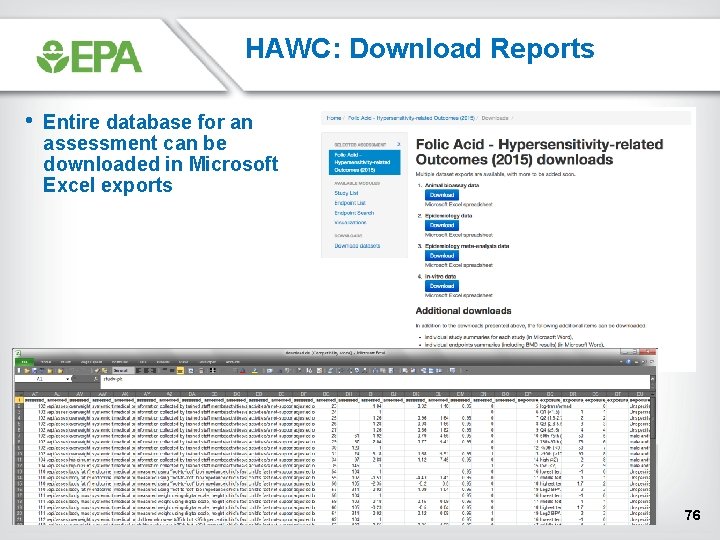Collapse sidebar via Selected Assessment chevron
The width and height of the screenshot is (720, 540).
398,144
